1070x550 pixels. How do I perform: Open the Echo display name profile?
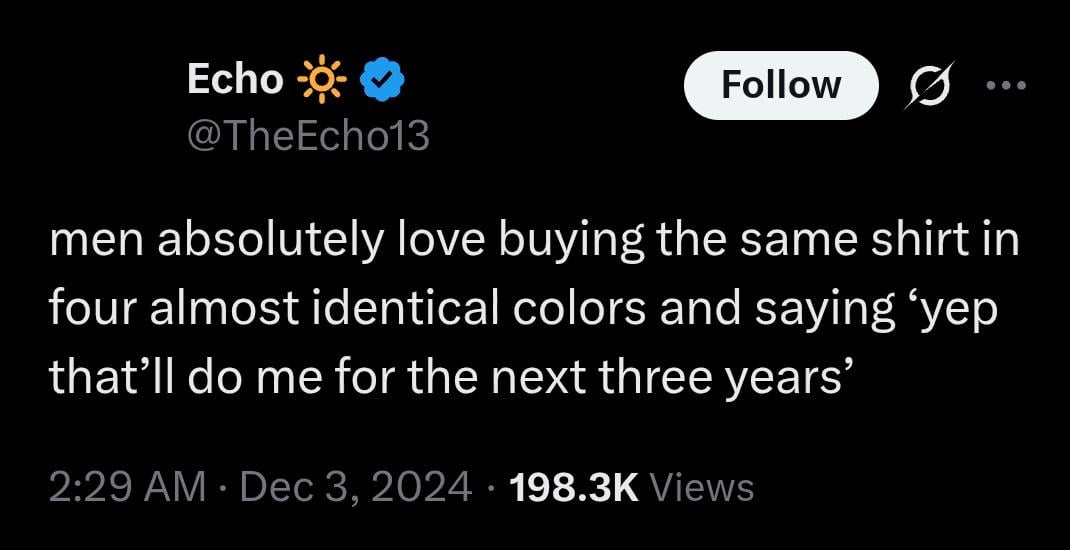235,81
